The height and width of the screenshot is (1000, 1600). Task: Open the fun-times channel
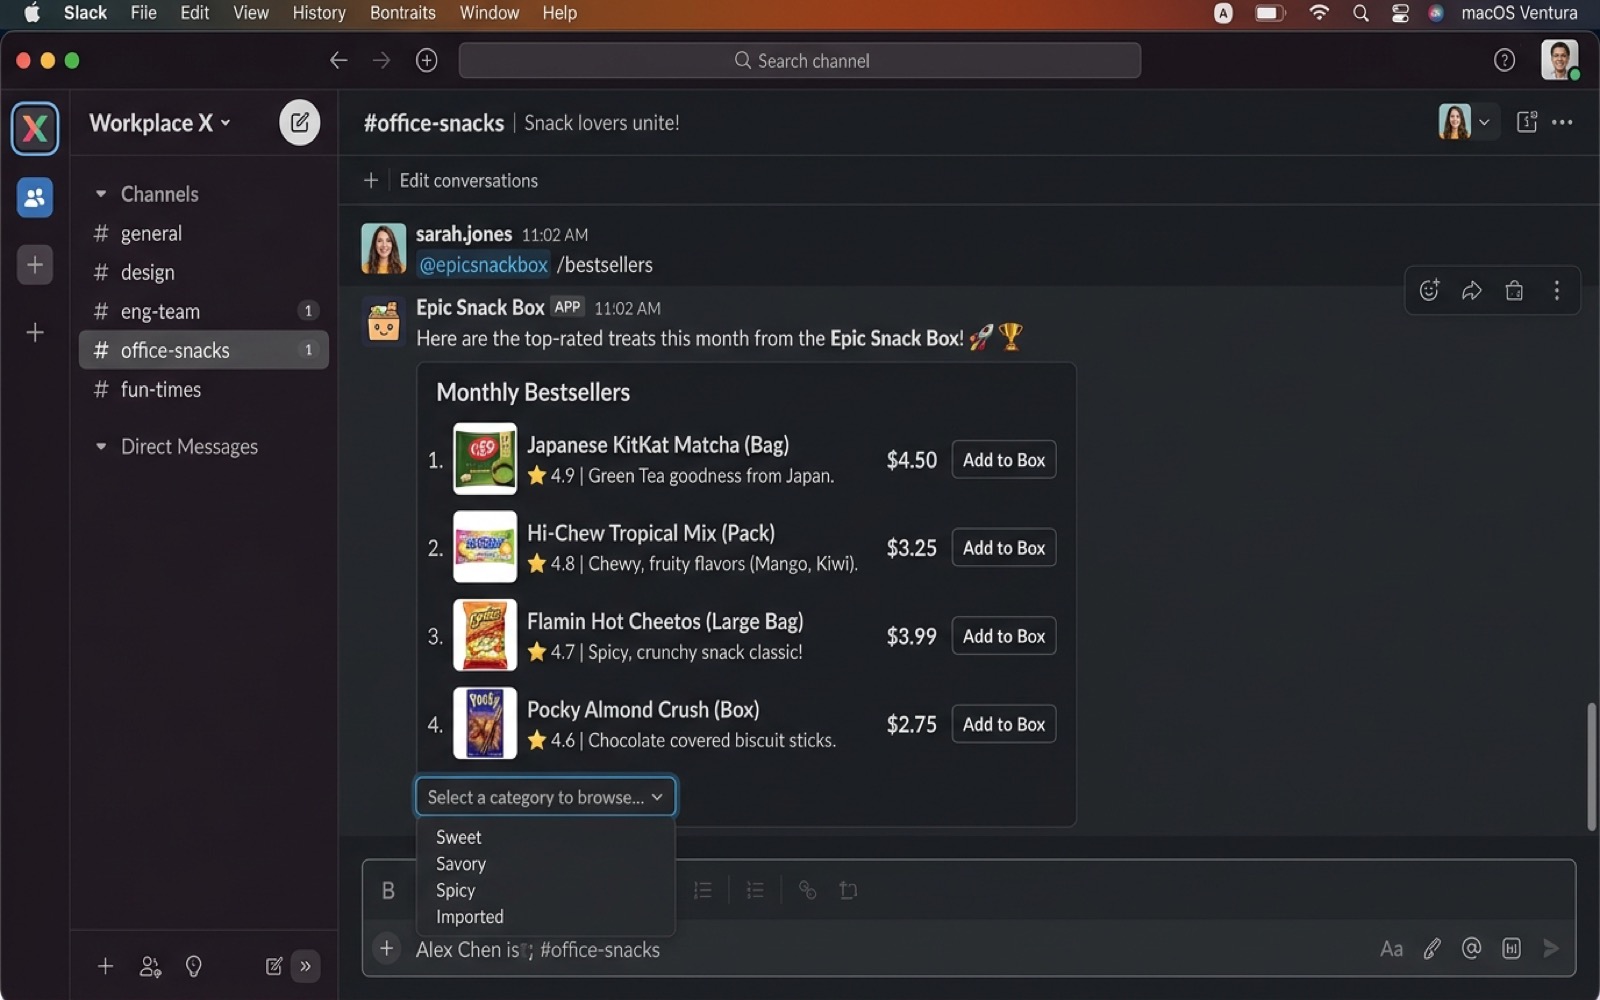204,390
